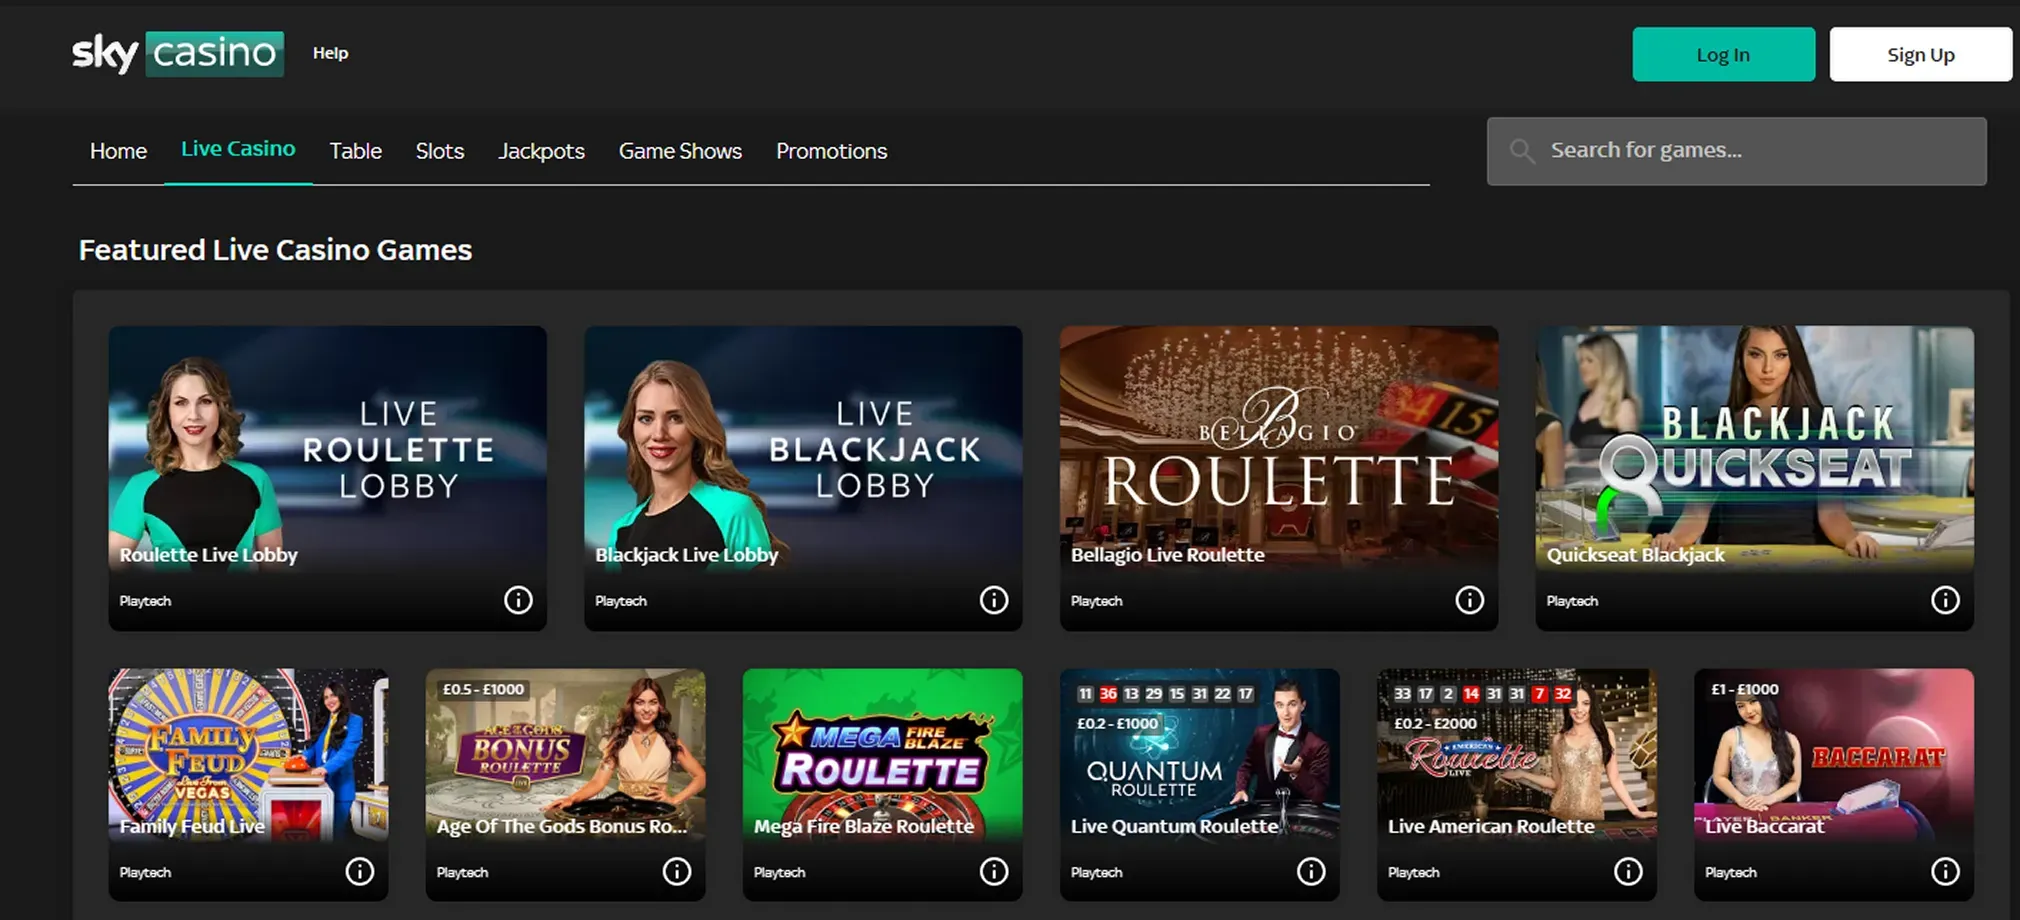Go to the Home tab
The width and height of the screenshot is (2020, 920).
(118, 151)
